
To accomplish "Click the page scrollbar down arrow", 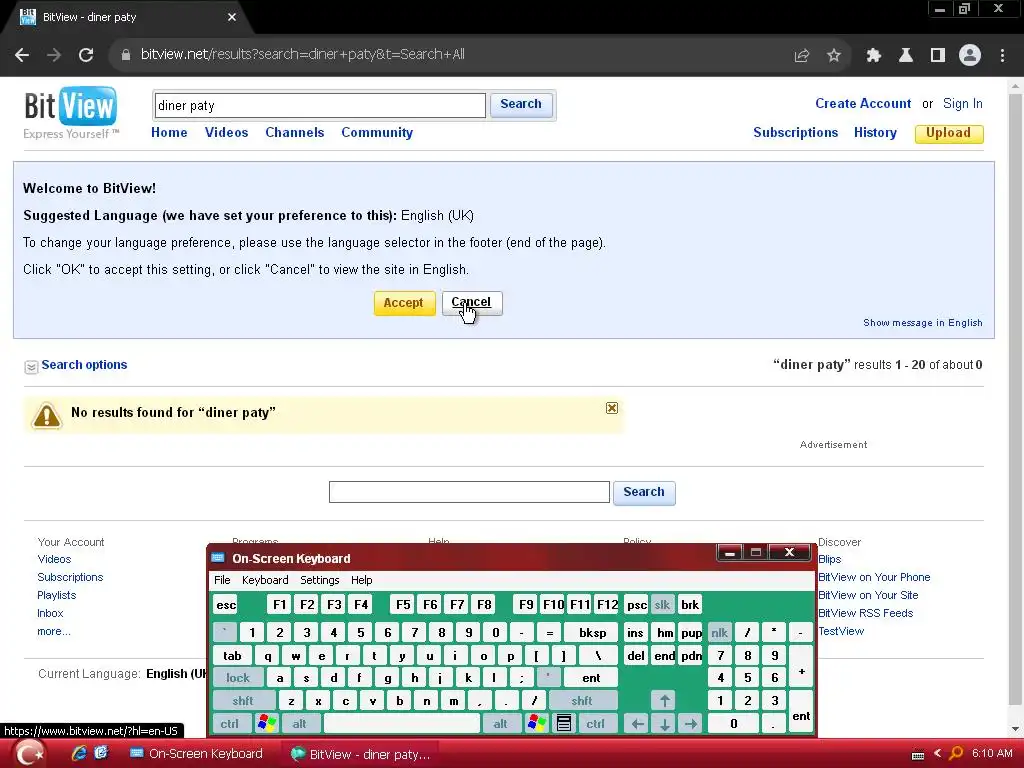I will point(1015,729).
